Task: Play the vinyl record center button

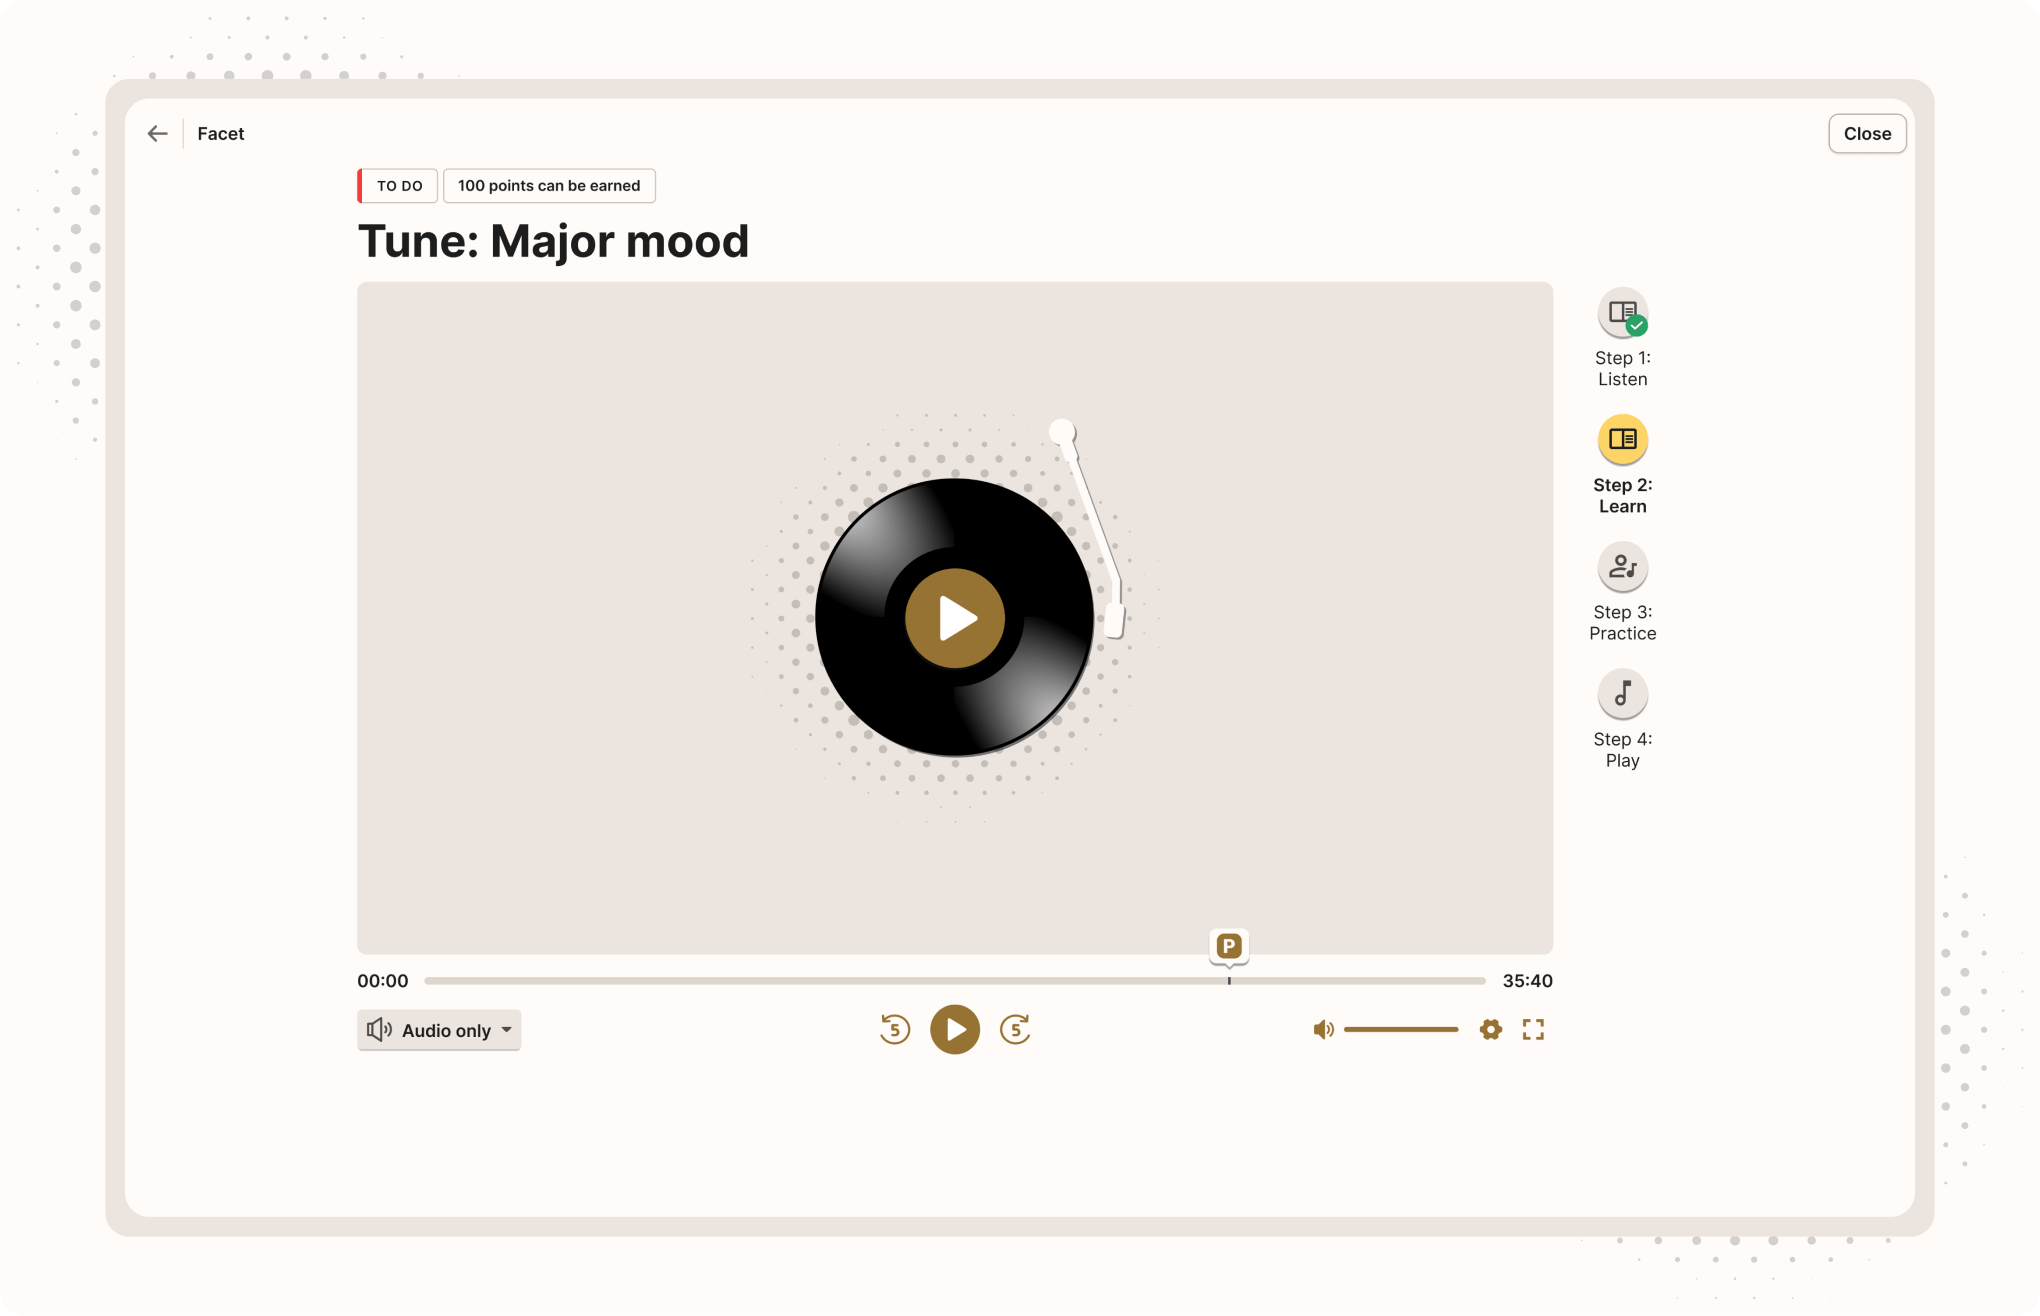Action: click(955, 618)
